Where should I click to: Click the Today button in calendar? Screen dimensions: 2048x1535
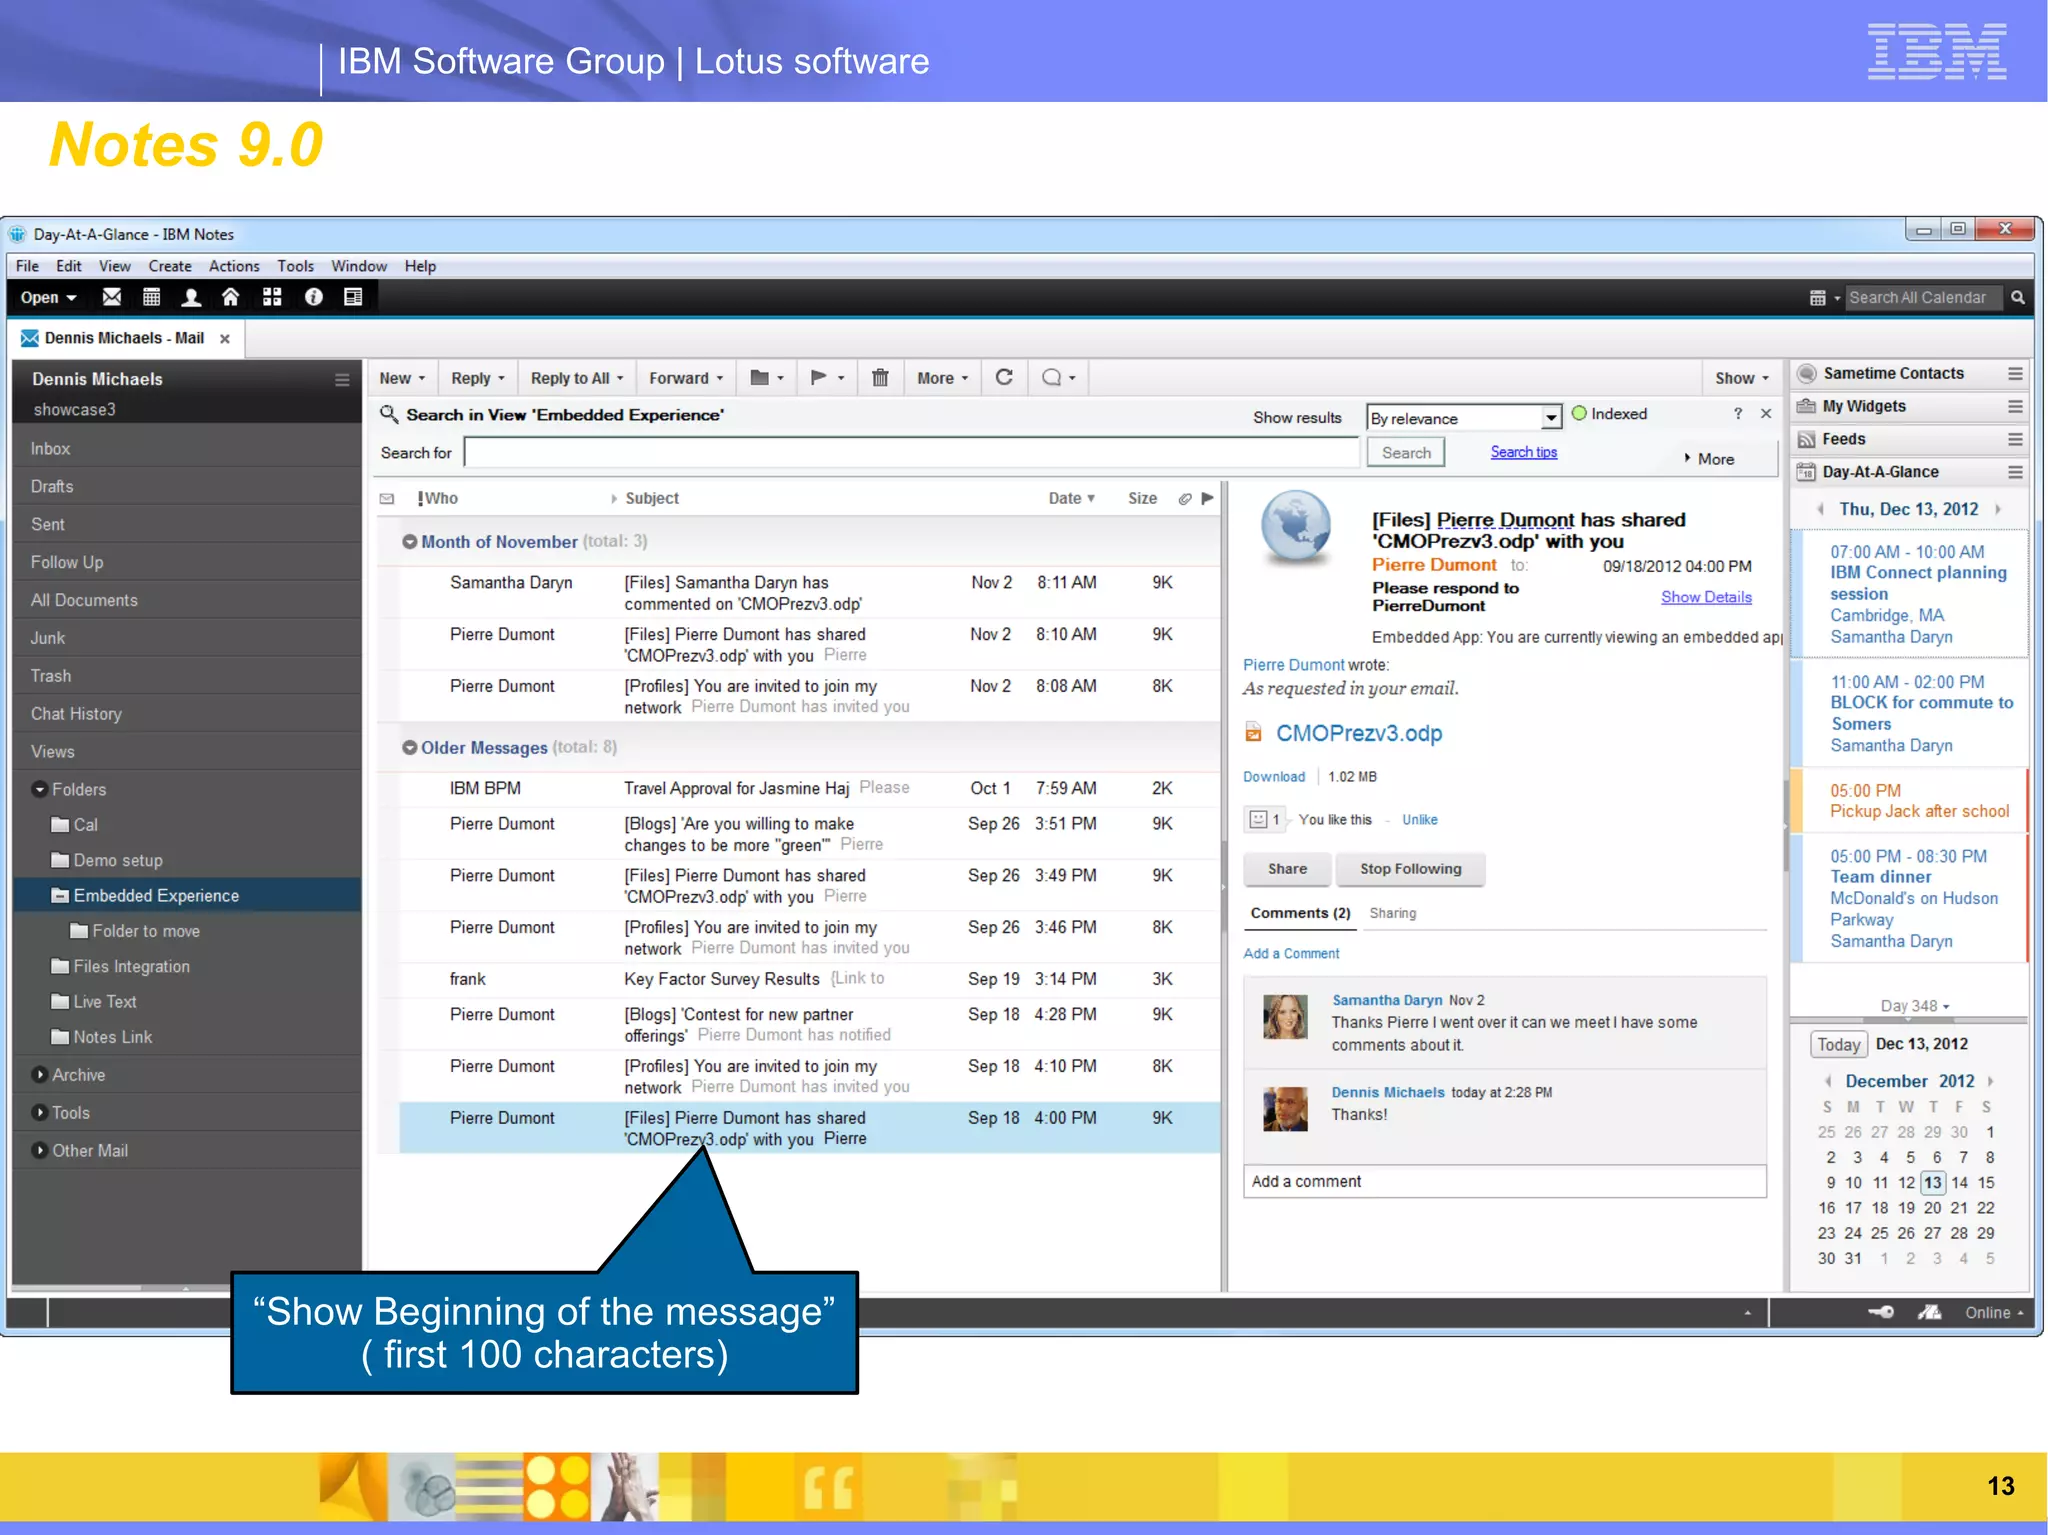1838,1045
